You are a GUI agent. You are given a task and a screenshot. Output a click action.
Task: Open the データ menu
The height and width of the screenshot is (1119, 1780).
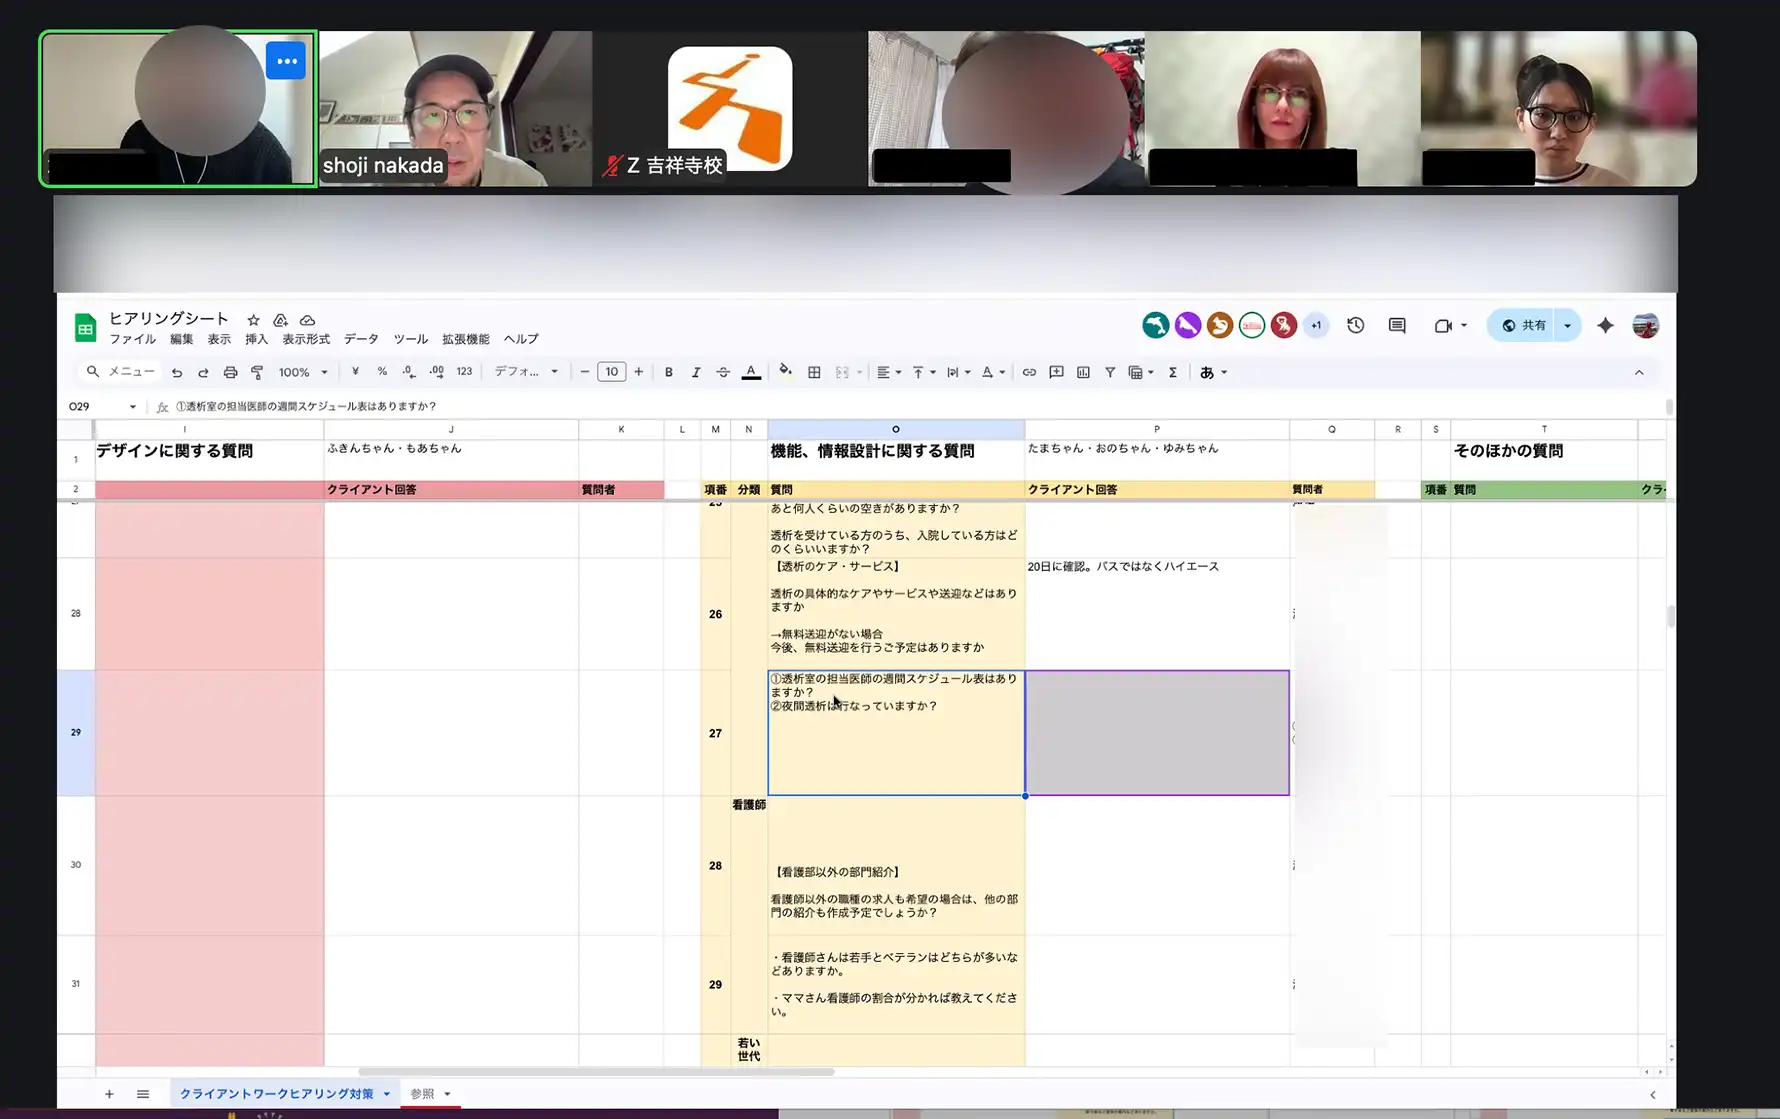click(361, 339)
